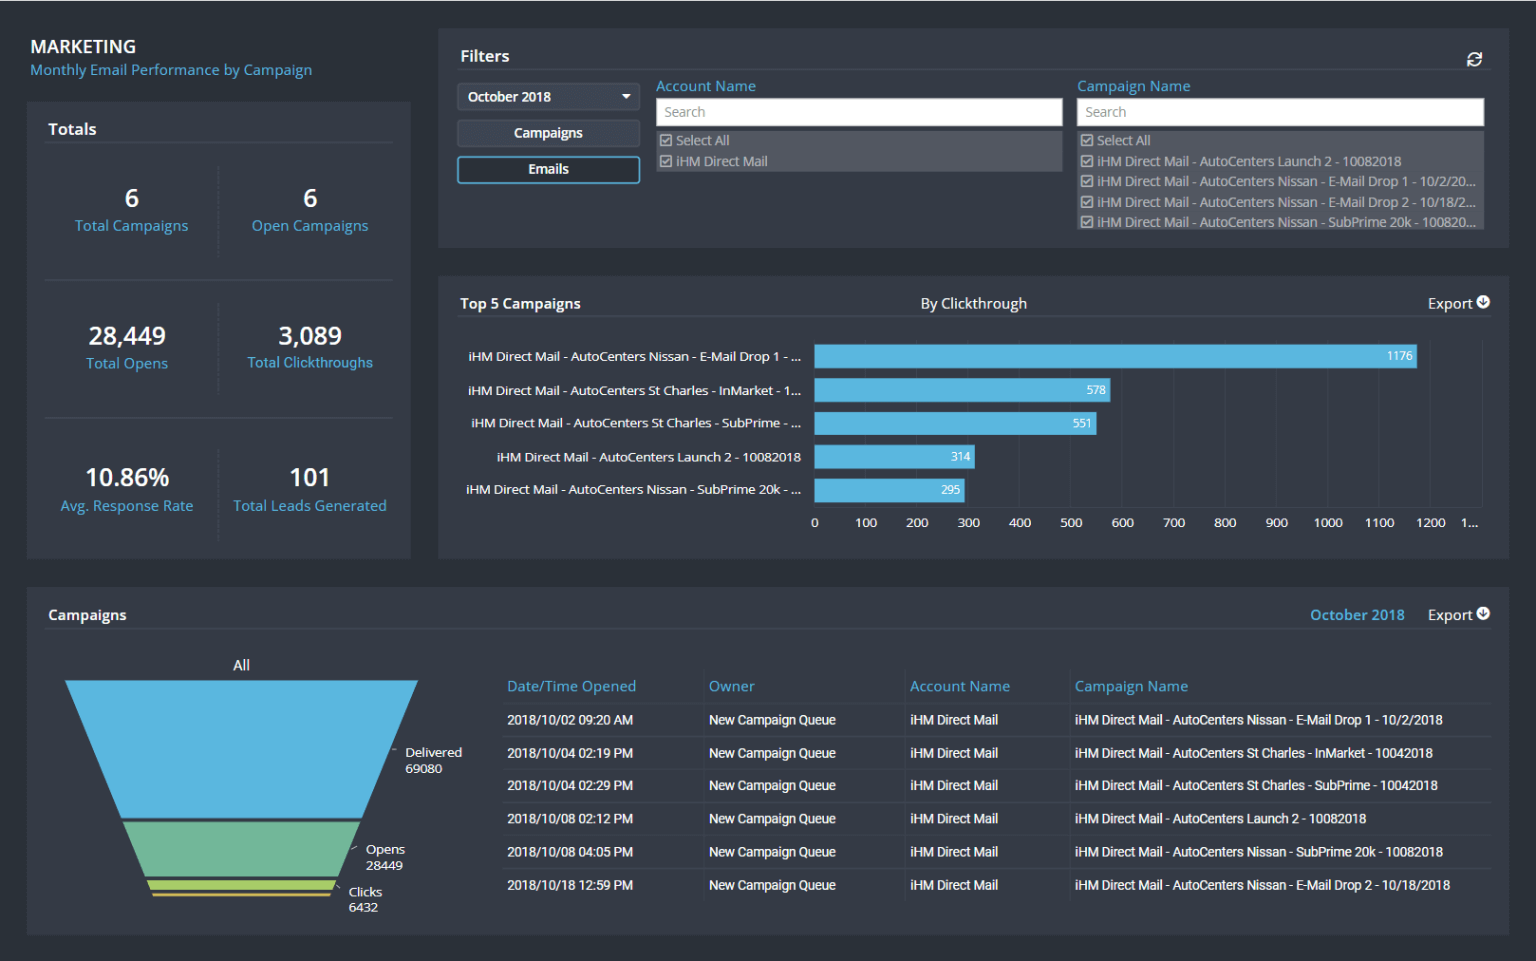Switch to the Emails filter tab
Screen dimensions: 1536x961
click(548, 169)
